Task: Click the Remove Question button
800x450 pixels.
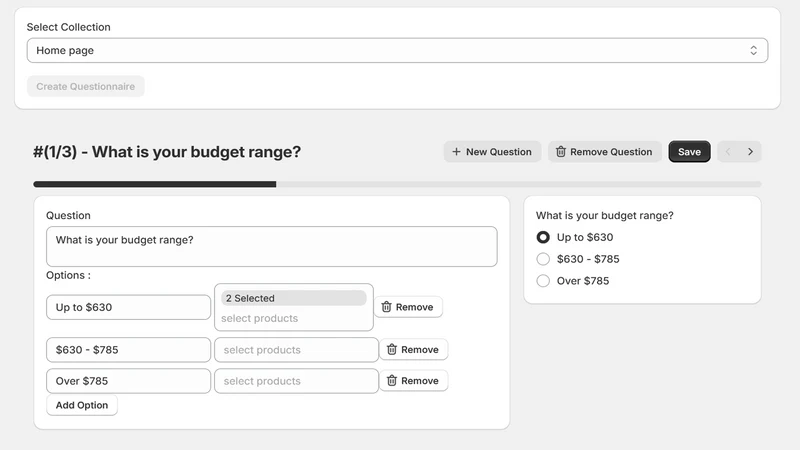Action: (x=605, y=152)
